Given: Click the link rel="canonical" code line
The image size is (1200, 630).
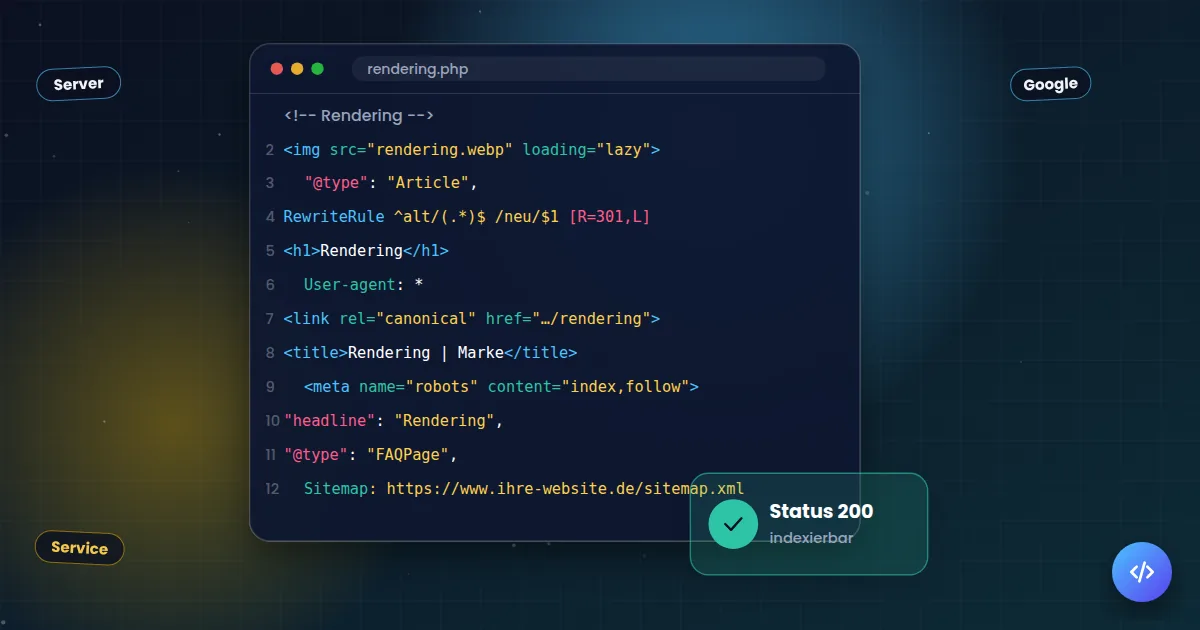Looking at the screenshot, I should [472, 319].
